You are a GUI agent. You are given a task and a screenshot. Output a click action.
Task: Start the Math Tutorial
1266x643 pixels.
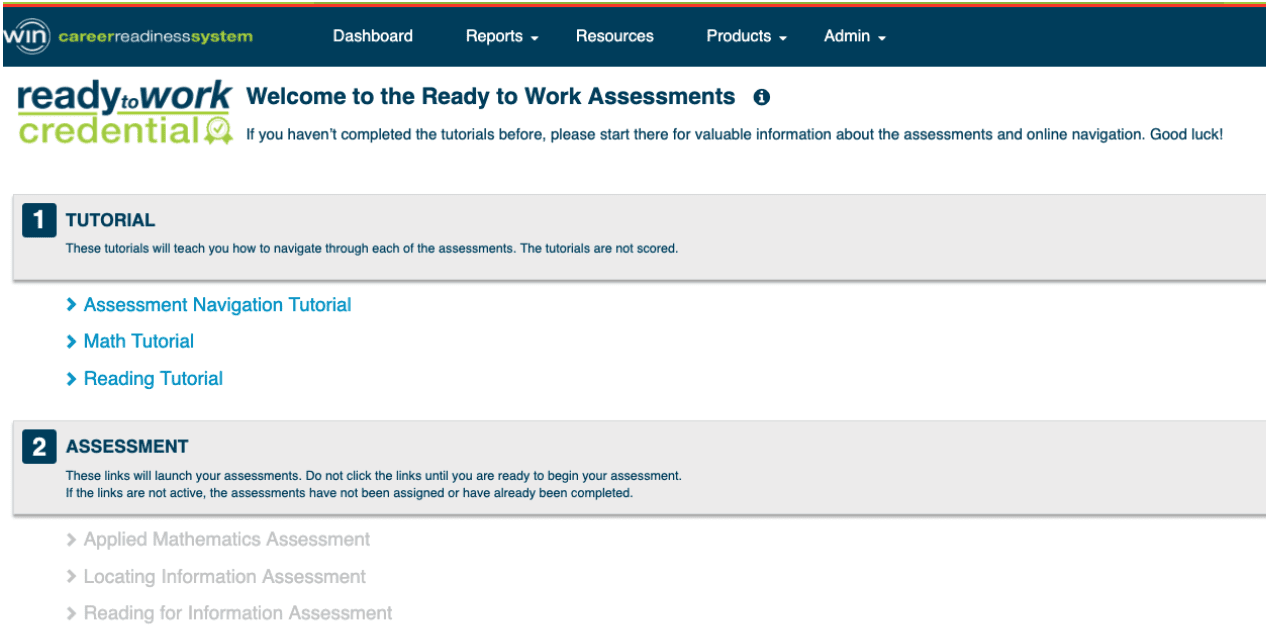[x=139, y=342]
